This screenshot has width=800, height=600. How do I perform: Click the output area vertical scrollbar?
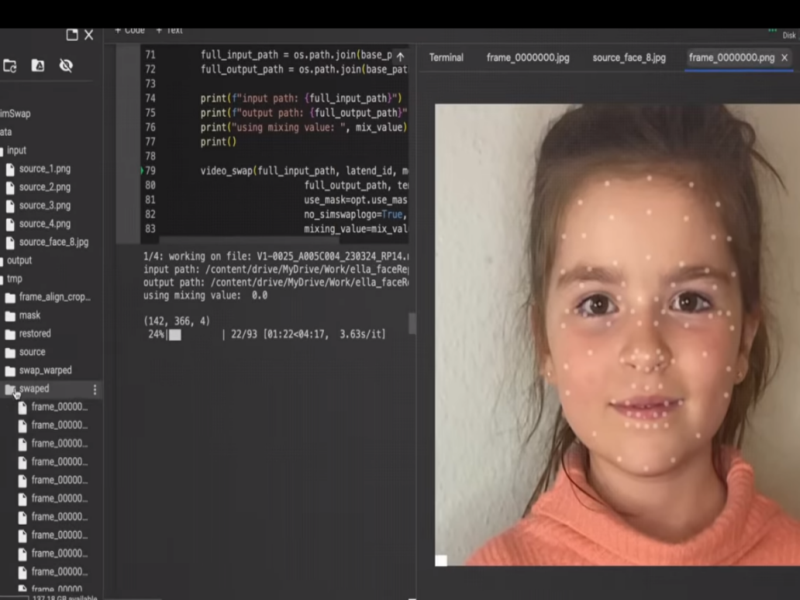[411, 323]
